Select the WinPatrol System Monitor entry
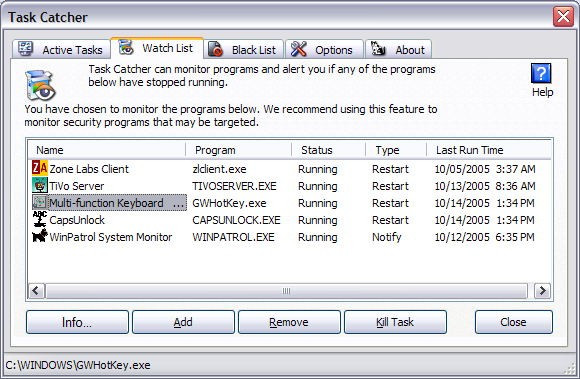This screenshot has height=379, width=580. (290, 237)
